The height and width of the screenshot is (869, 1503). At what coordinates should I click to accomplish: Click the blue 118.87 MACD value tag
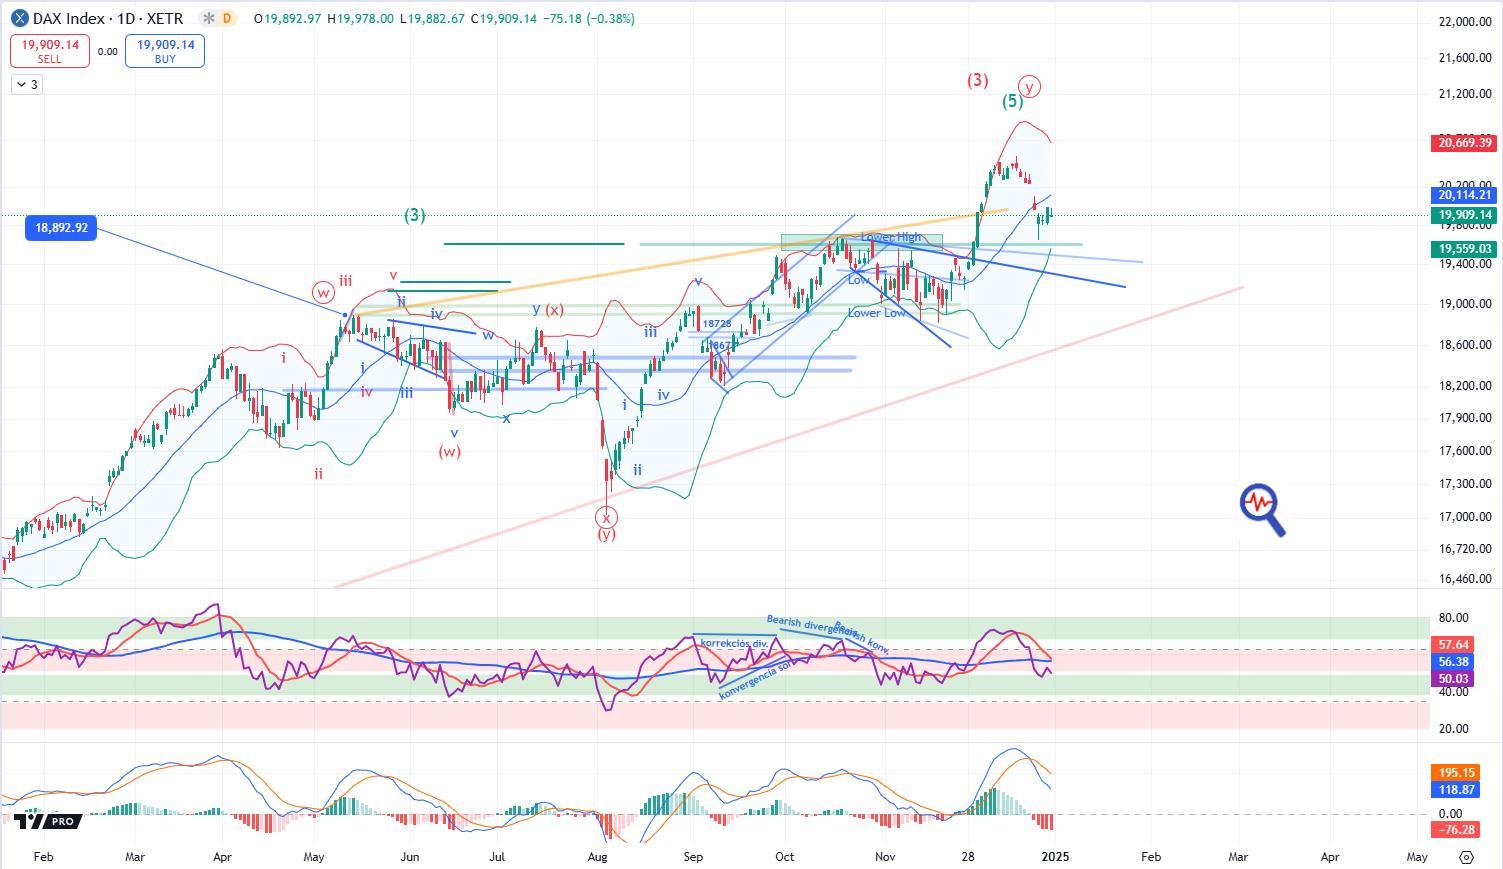1456,790
